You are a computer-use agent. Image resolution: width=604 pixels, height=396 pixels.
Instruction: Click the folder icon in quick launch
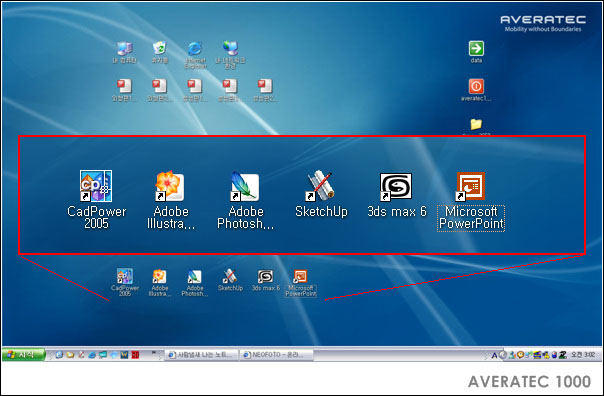(x=70, y=355)
